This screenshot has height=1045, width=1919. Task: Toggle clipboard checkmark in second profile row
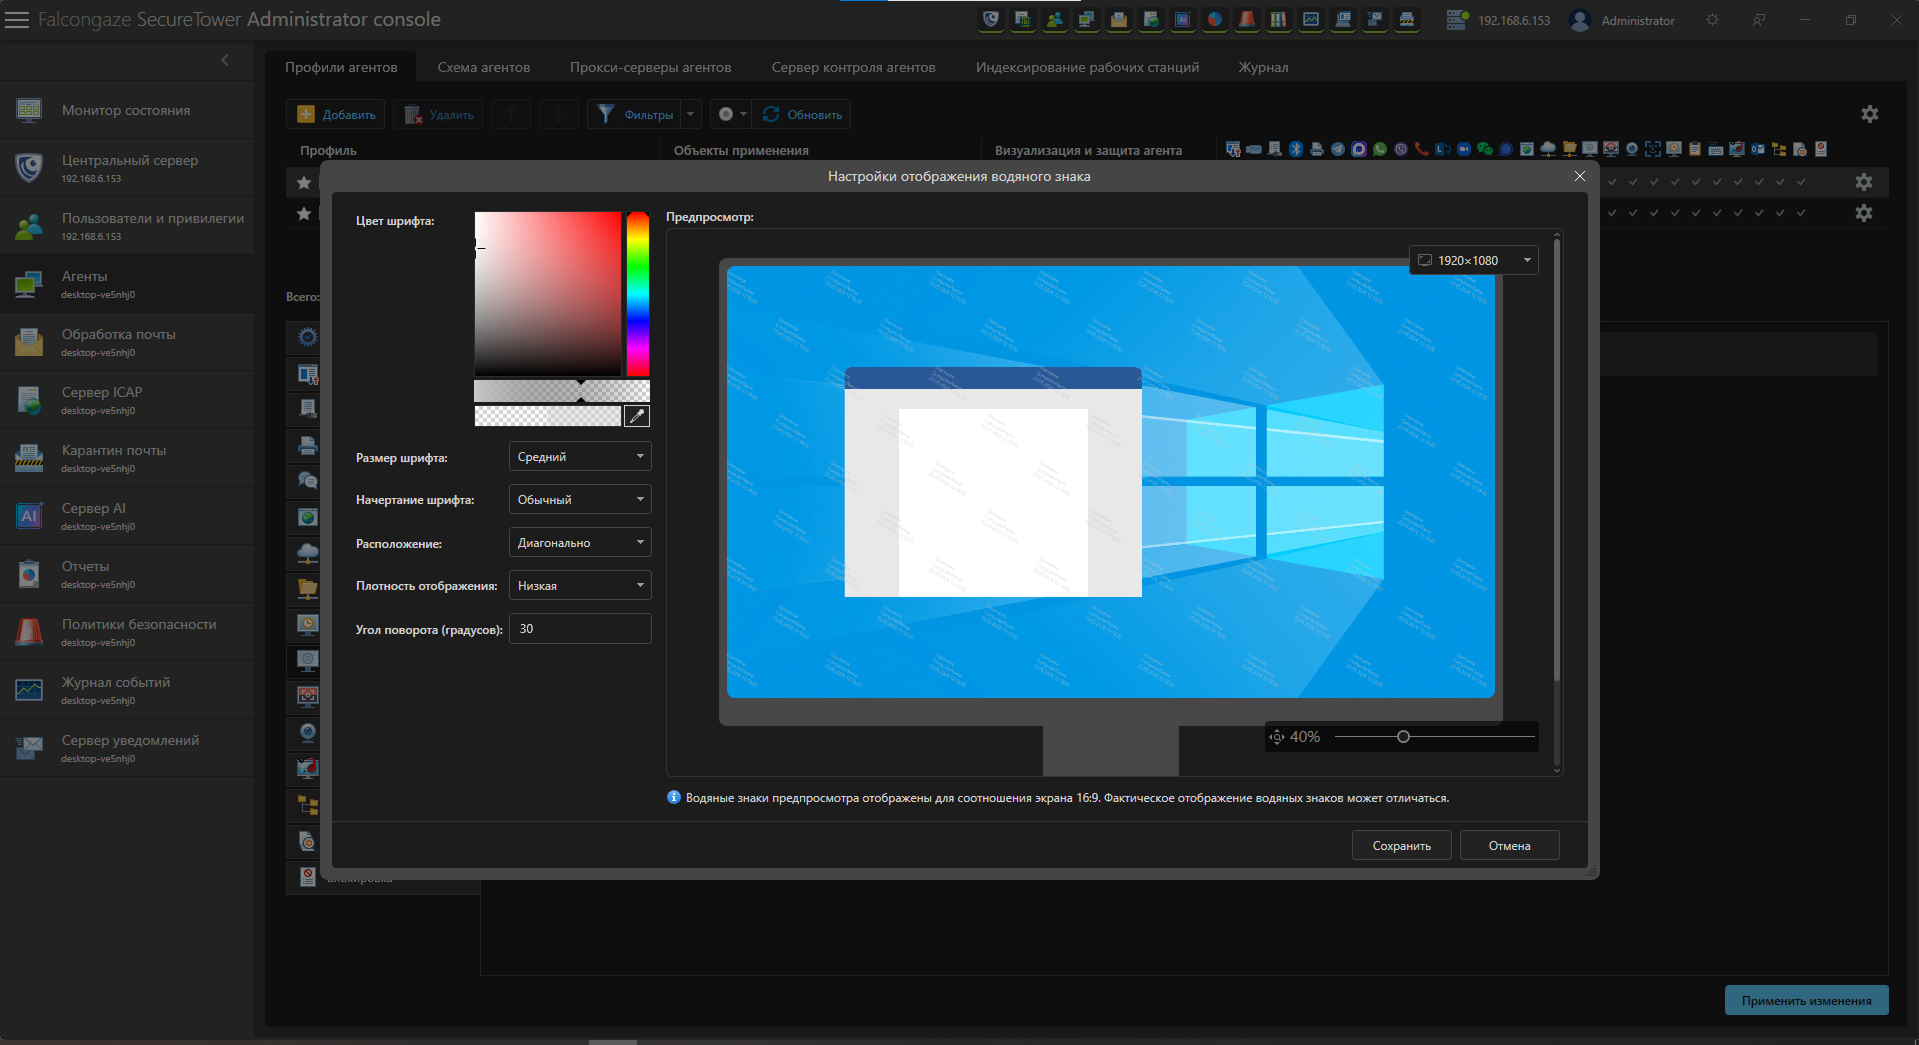point(1696,213)
